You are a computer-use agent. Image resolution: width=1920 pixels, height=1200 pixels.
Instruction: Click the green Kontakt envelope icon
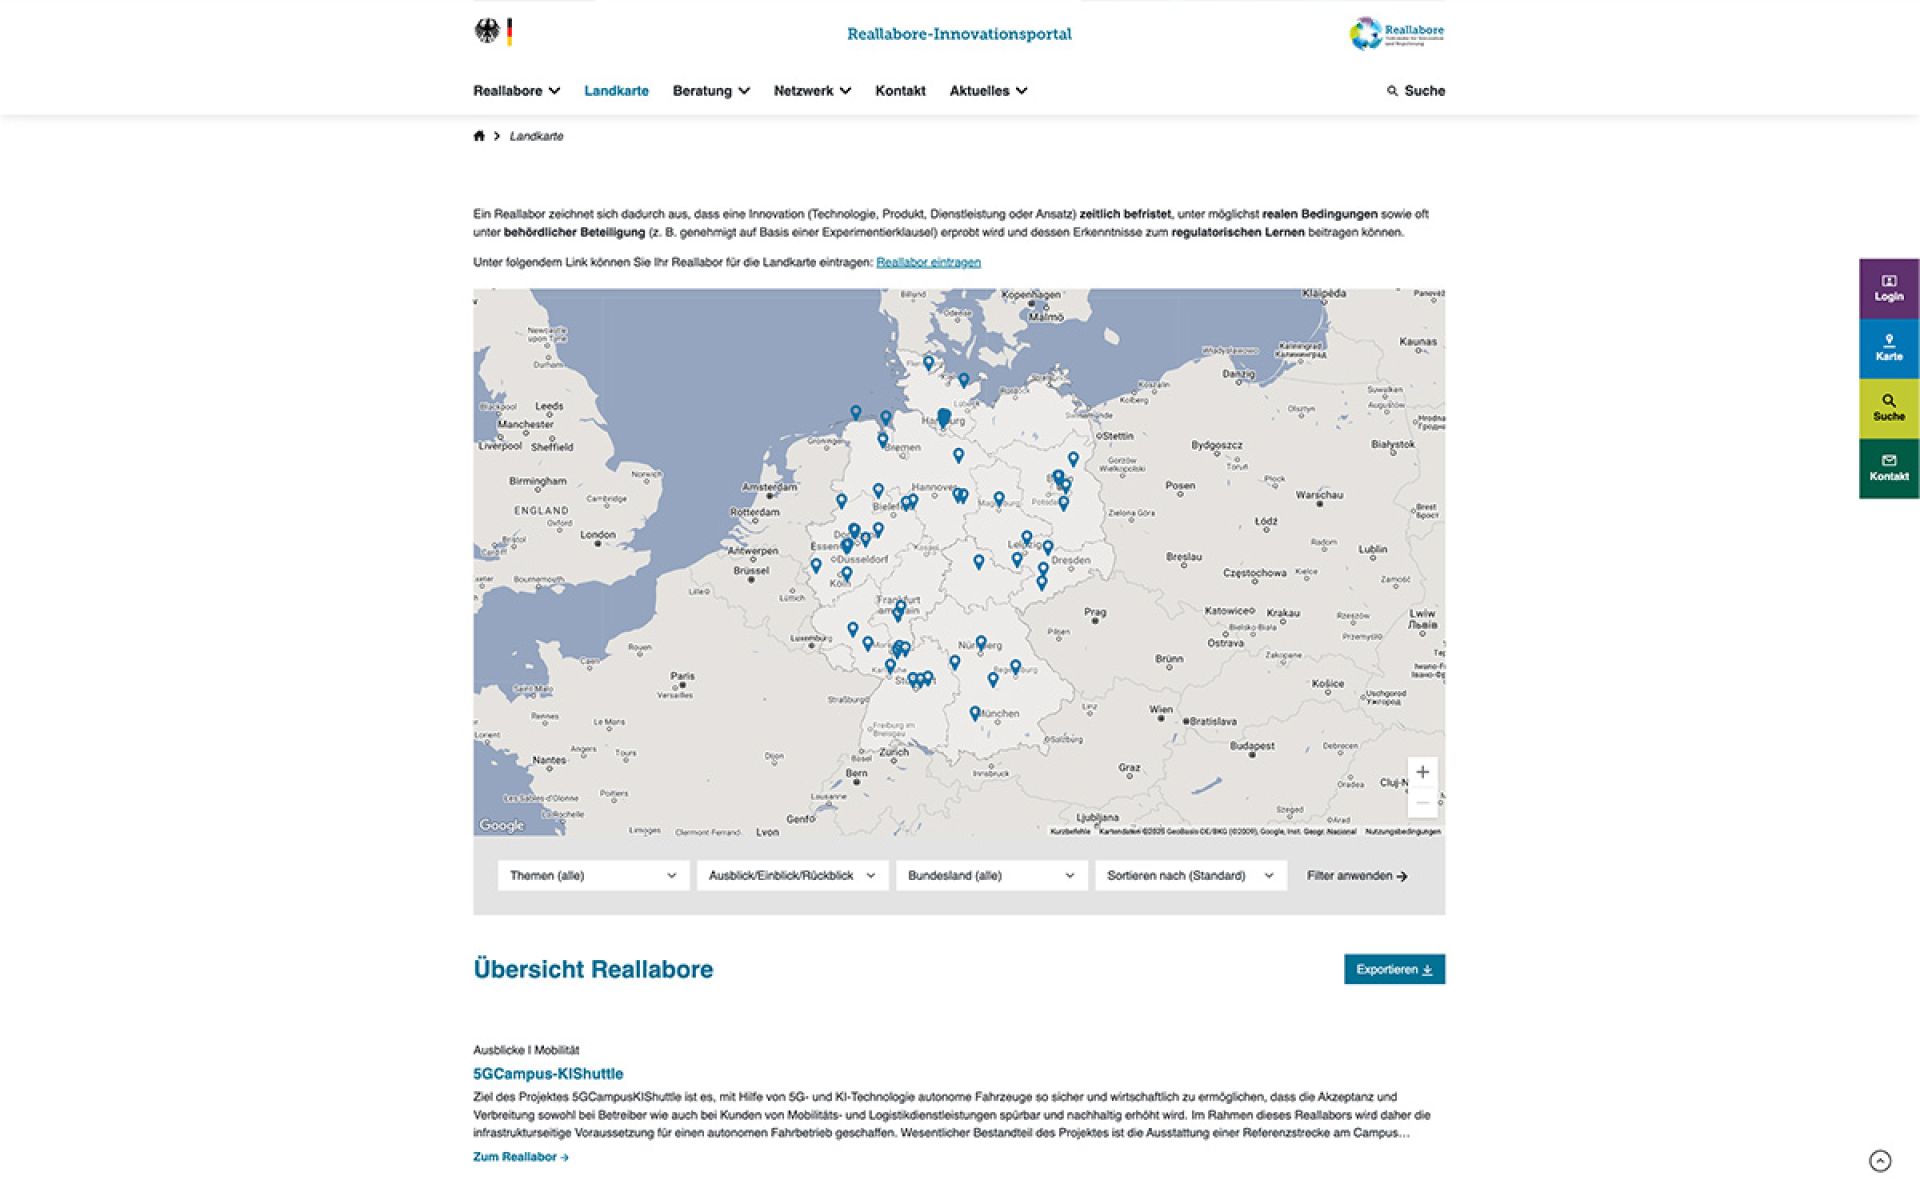coord(1888,467)
